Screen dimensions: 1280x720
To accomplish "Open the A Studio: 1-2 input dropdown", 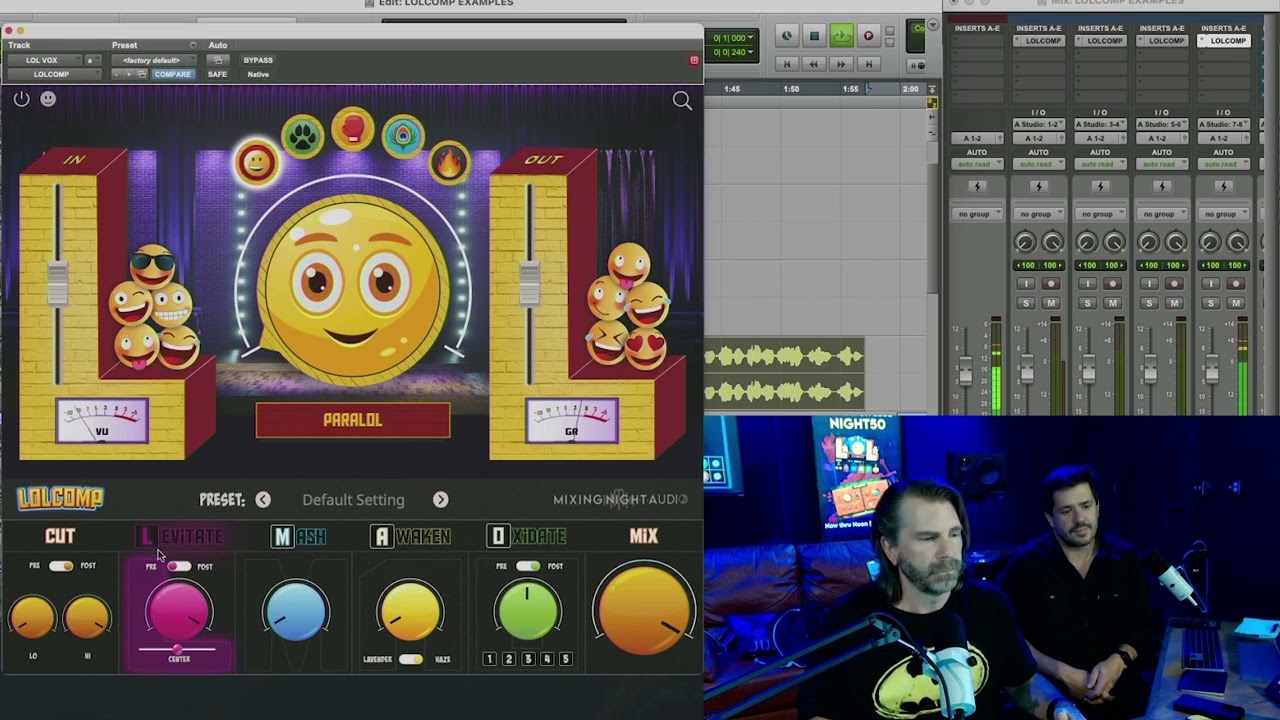I will click(x=1039, y=124).
